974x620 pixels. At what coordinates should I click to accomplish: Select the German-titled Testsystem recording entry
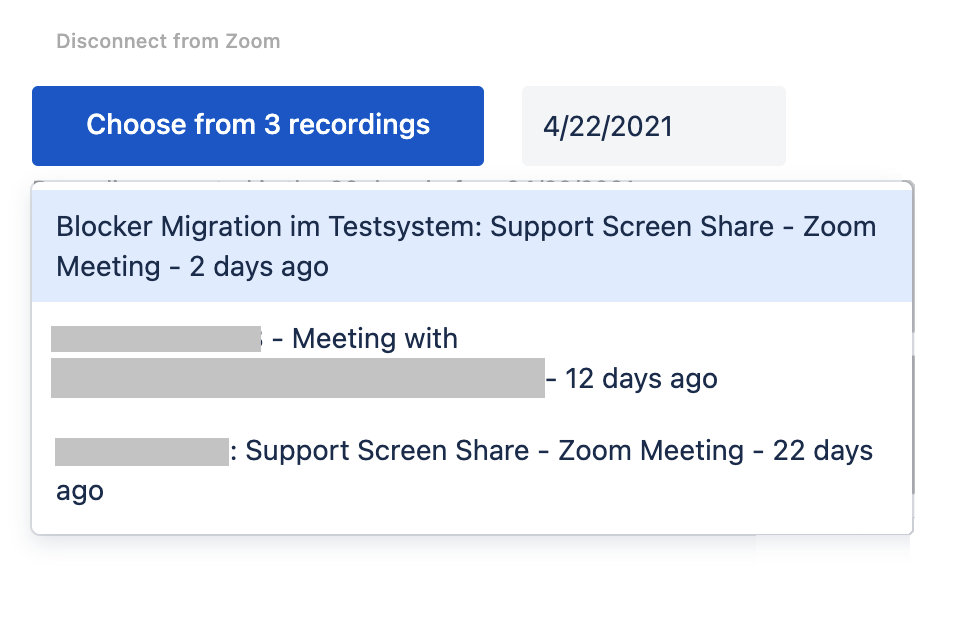click(472, 246)
